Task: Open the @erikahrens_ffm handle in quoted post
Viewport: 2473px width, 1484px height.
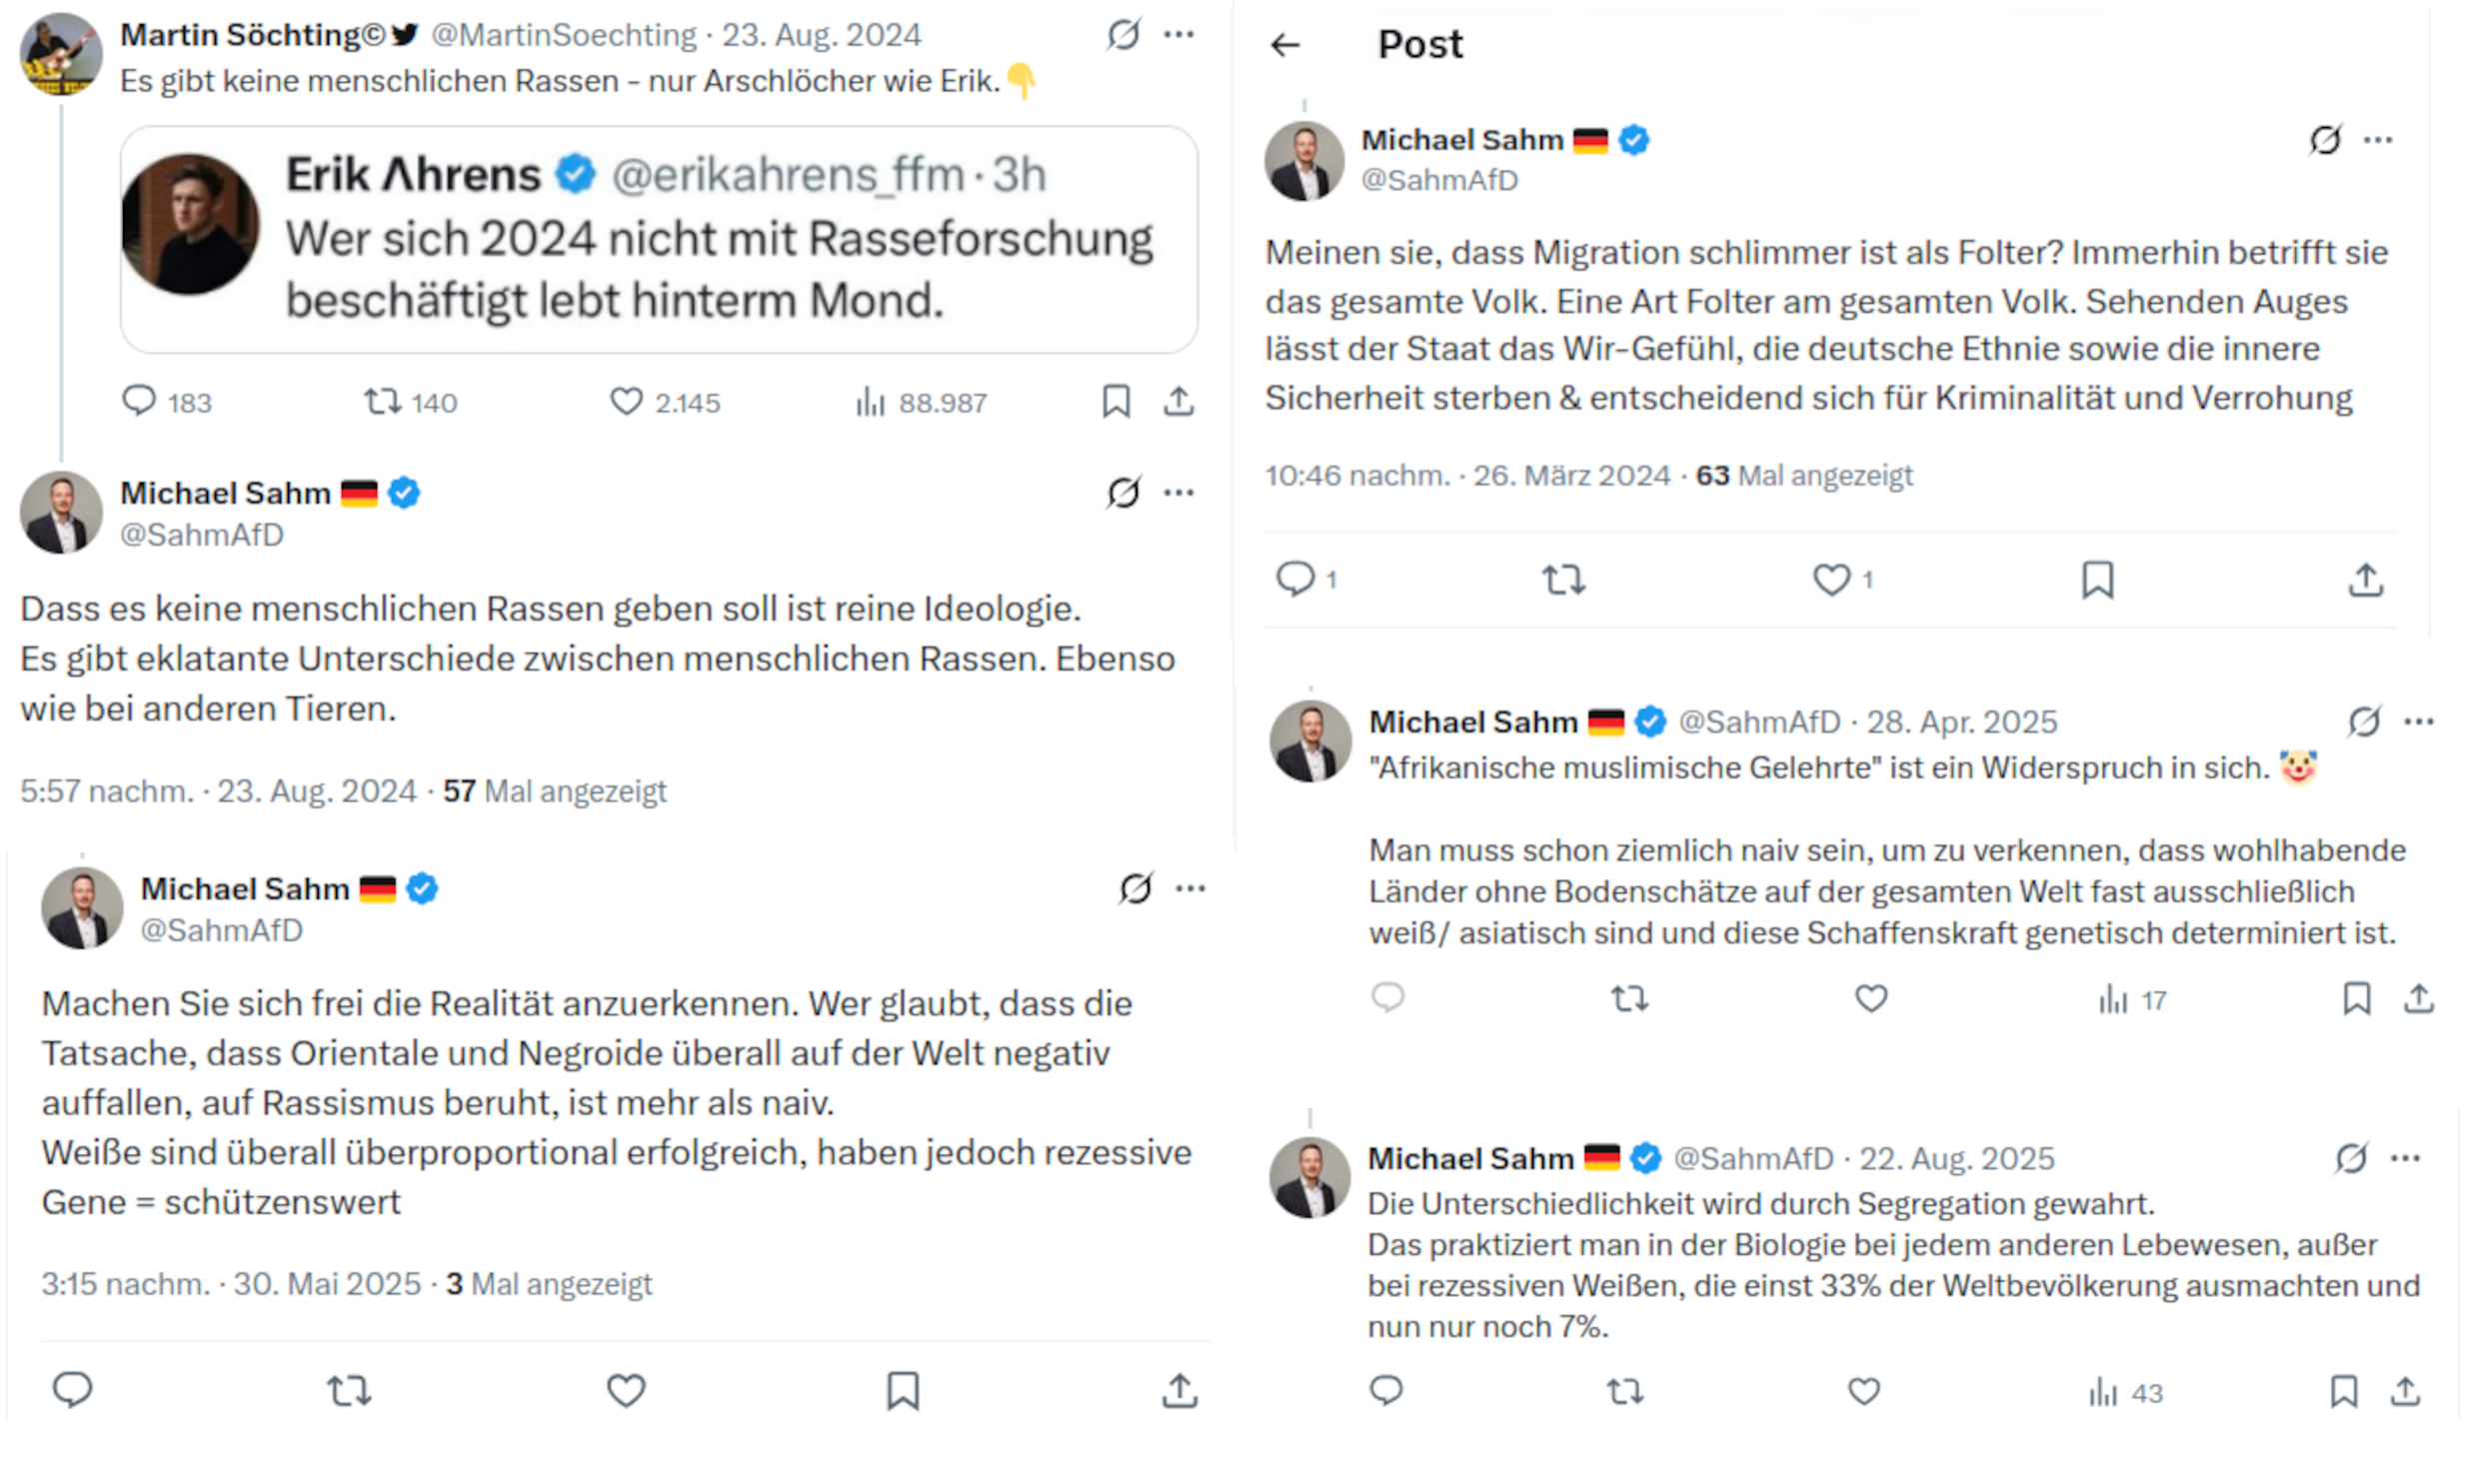Action: (788, 175)
